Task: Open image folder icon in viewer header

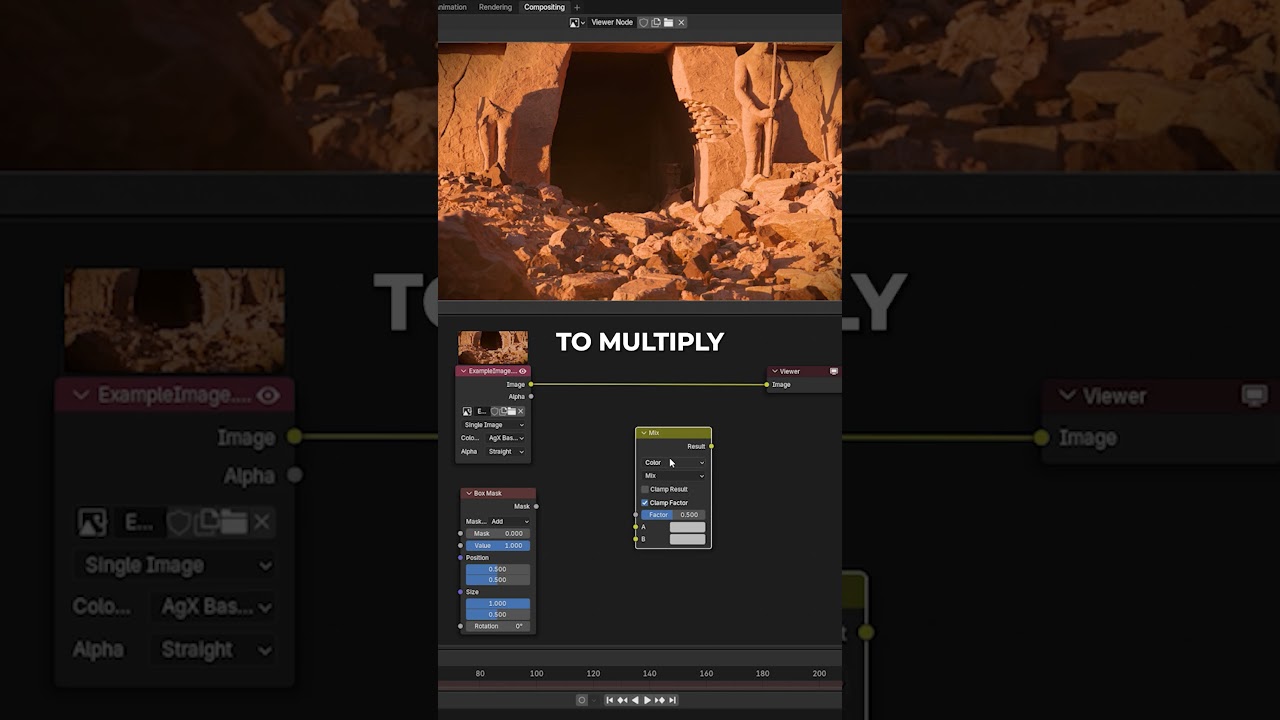Action: pos(668,22)
